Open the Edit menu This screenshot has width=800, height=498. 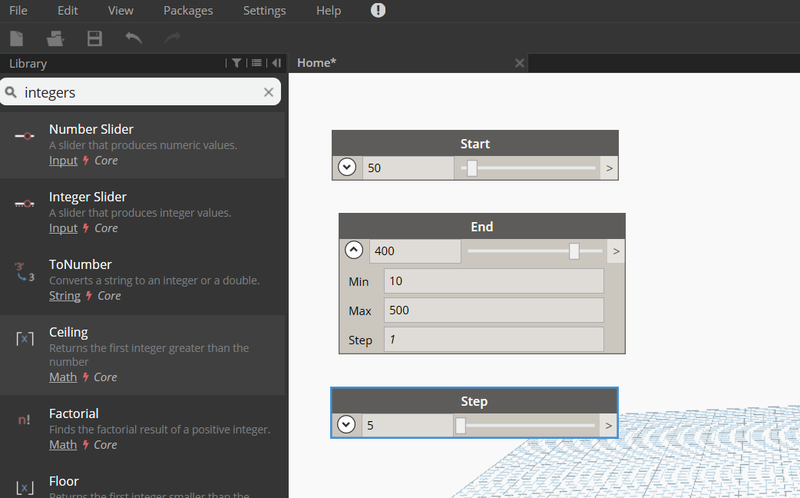point(67,10)
